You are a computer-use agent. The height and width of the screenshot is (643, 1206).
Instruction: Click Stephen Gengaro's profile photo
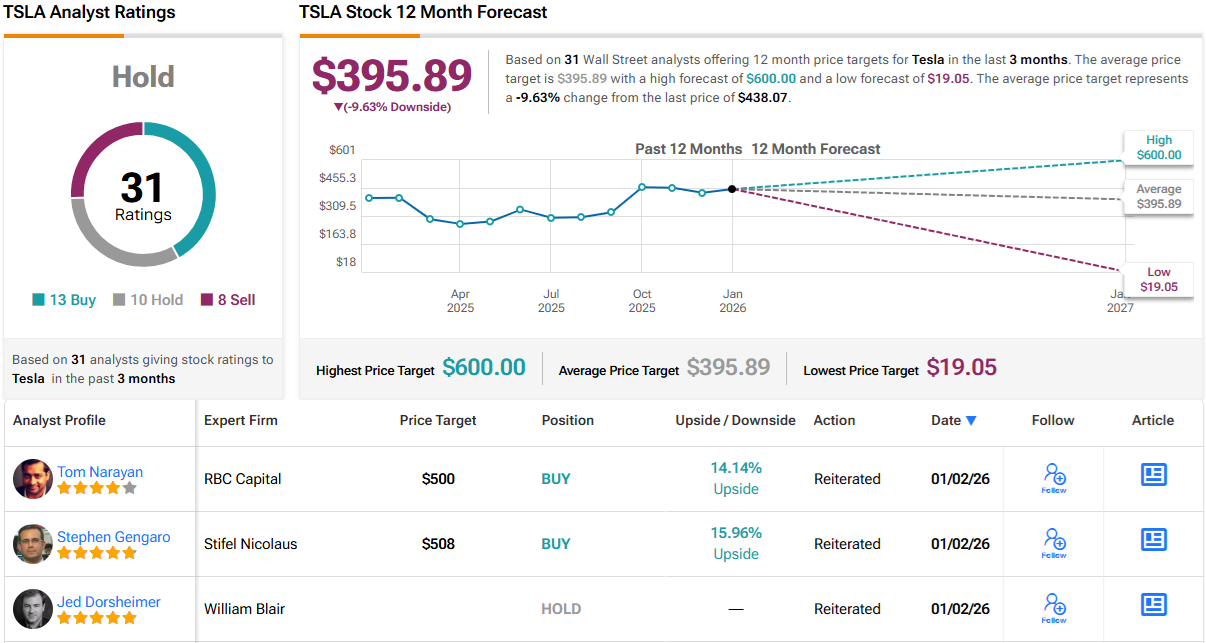point(33,544)
